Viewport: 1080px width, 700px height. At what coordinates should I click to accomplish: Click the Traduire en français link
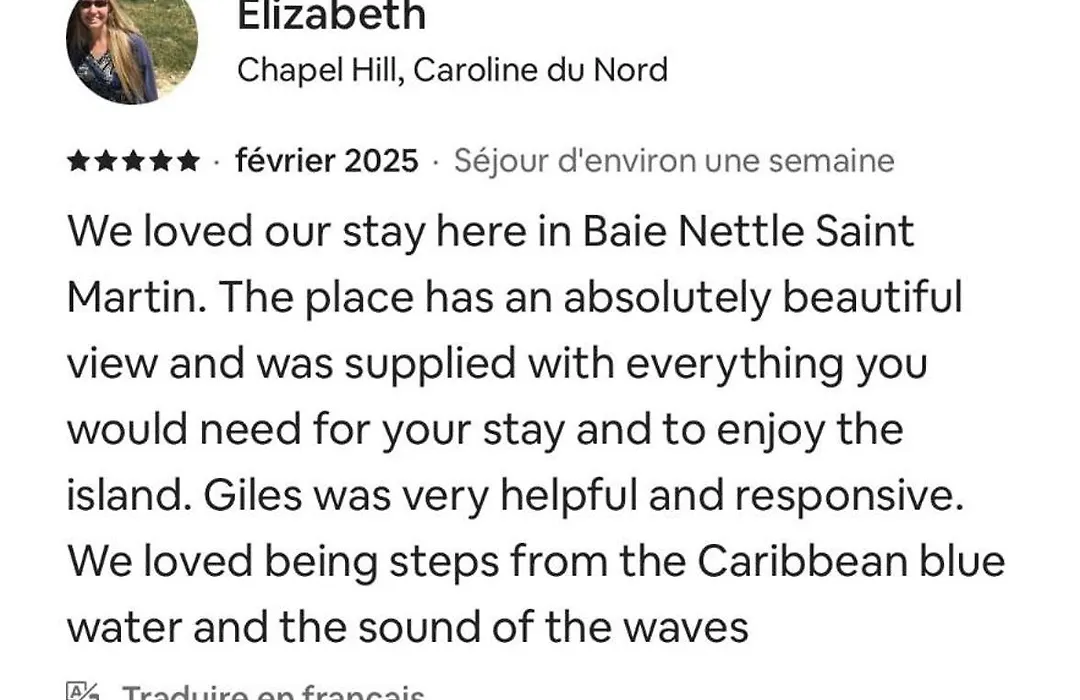click(273, 692)
